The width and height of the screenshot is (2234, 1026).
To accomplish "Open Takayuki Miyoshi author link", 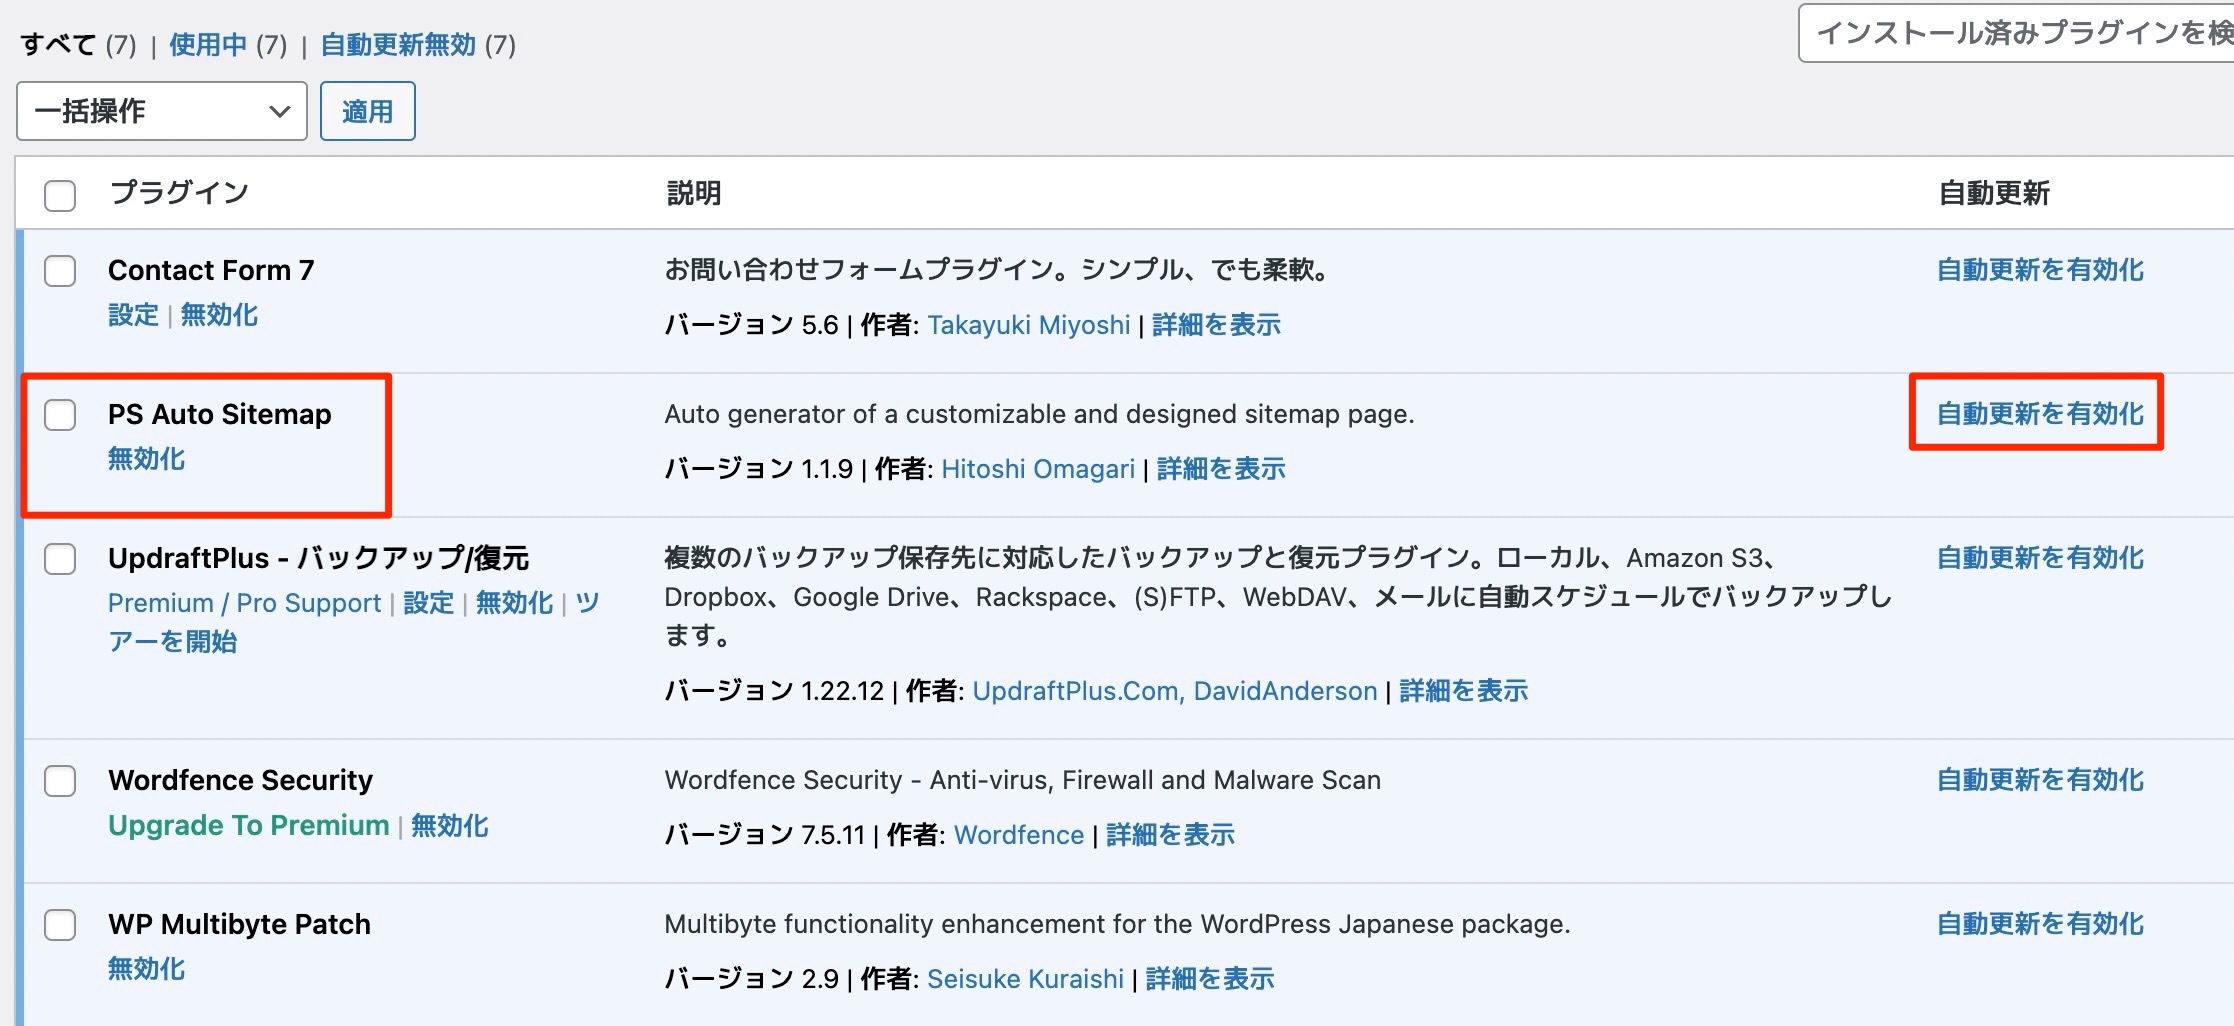I will (1029, 325).
